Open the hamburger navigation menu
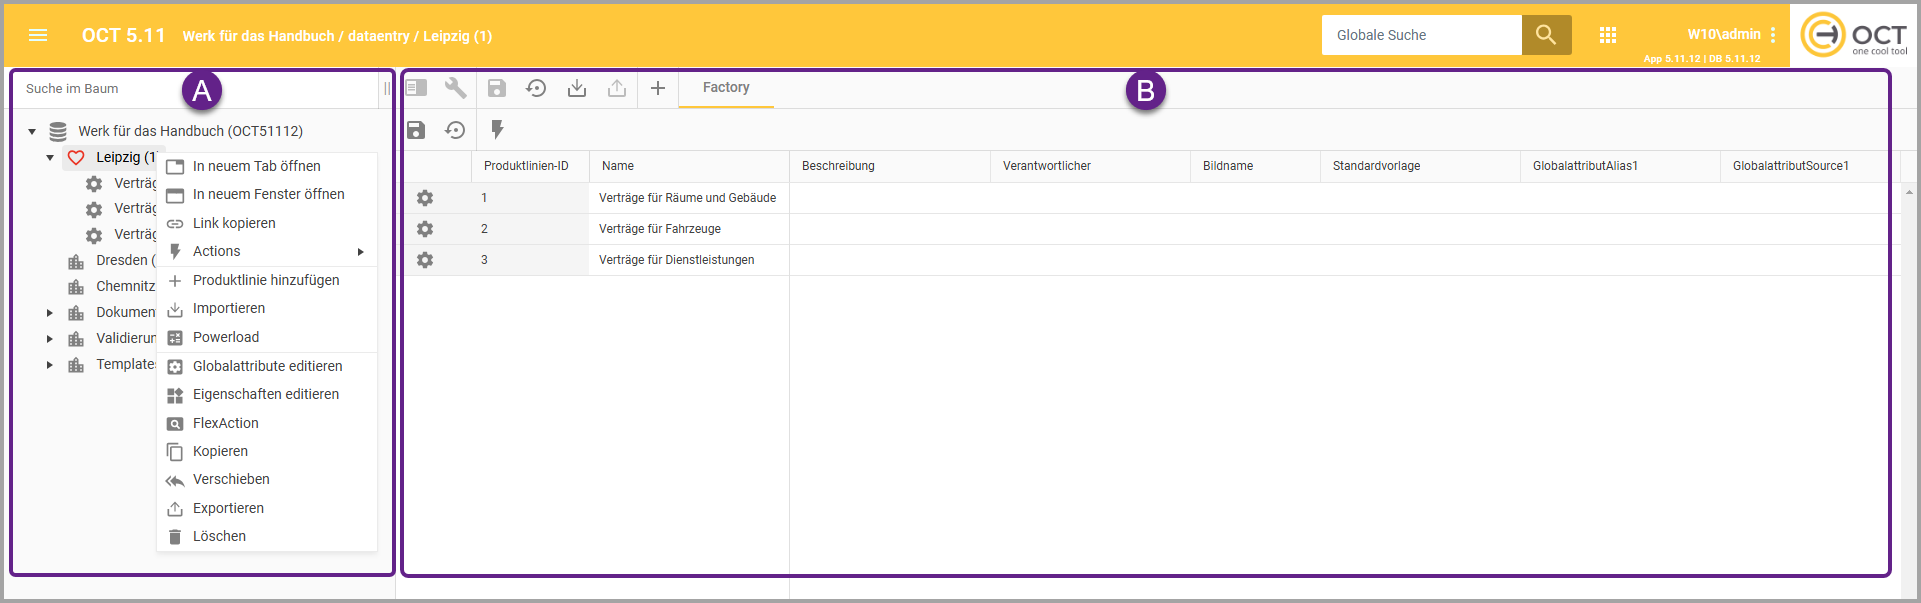Image resolution: width=1921 pixels, height=603 pixels. (x=38, y=35)
